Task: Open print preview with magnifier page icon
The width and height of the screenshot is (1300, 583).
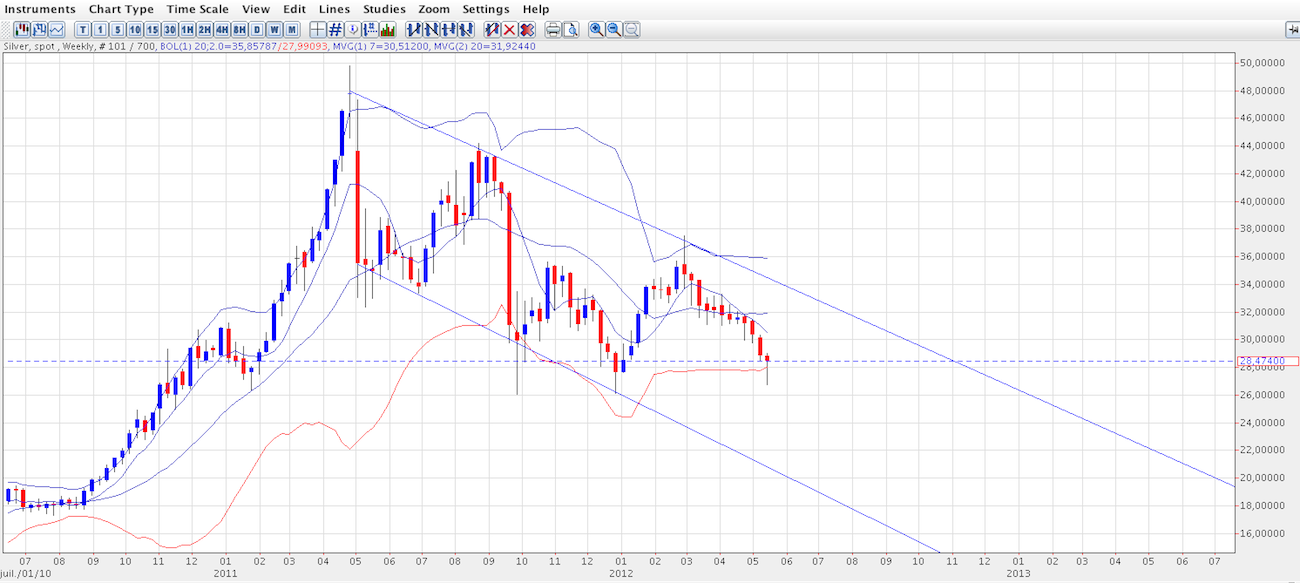Action: pyautogui.click(x=571, y=30)
